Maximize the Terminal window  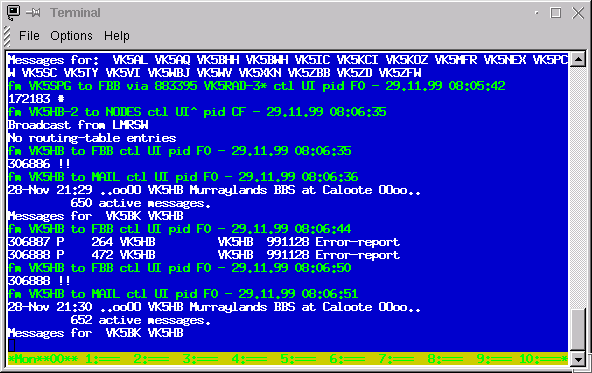click(556, 13)
